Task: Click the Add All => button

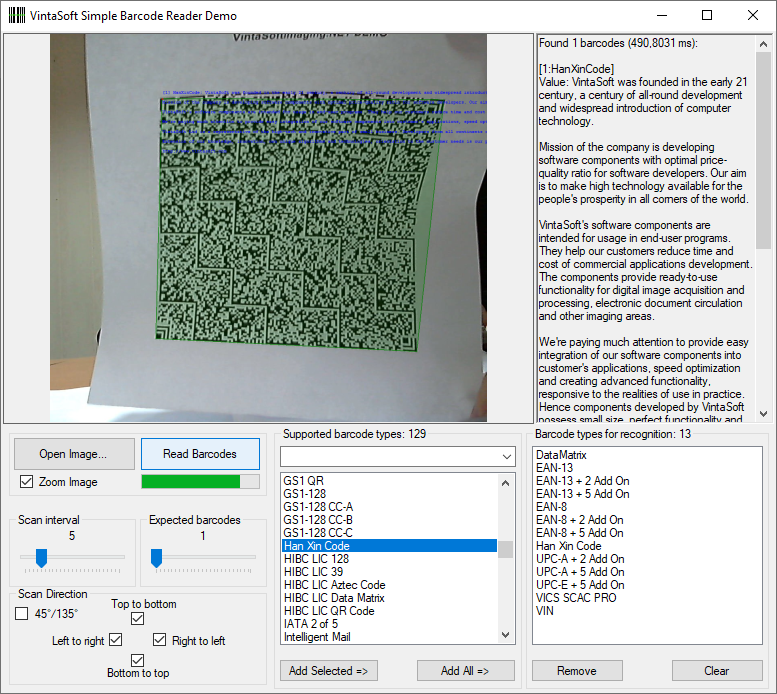Action: tap(465, 671)
